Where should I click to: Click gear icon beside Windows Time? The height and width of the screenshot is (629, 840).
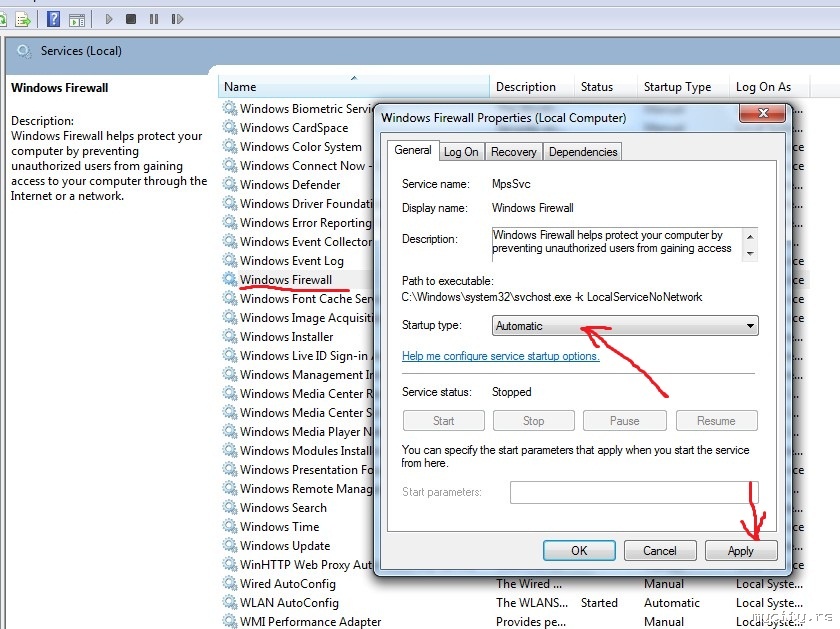point(230,526)
